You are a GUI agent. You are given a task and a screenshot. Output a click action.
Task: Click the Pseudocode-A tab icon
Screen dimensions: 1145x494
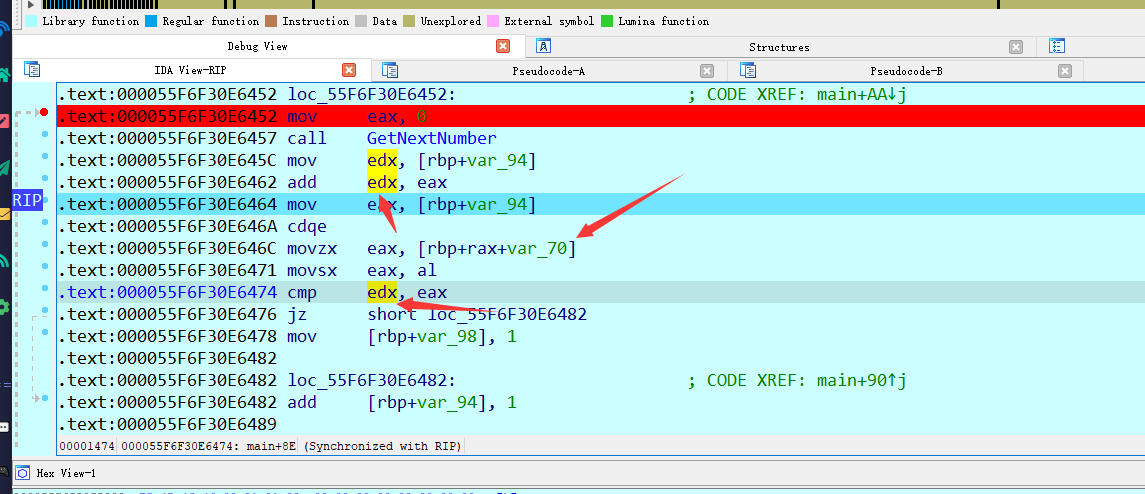pyautogui.click(x=390, y=70)
